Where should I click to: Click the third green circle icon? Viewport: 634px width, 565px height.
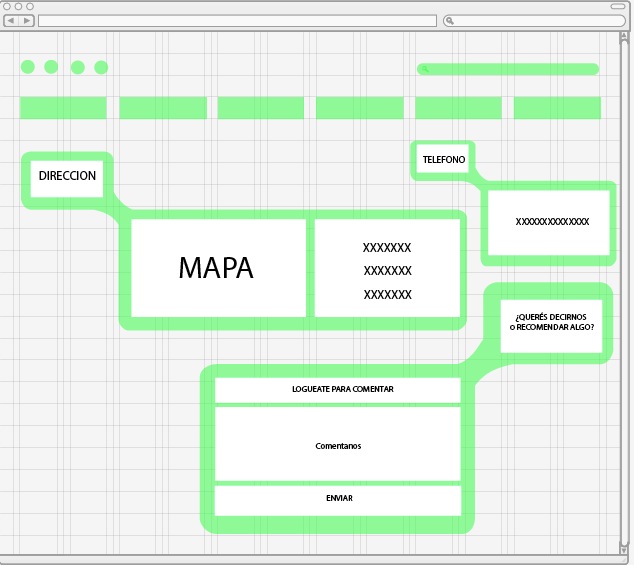click(77, 67)
